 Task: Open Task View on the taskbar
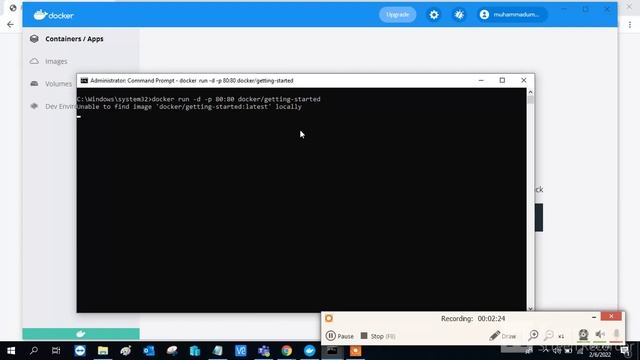[x=56, y=351]
